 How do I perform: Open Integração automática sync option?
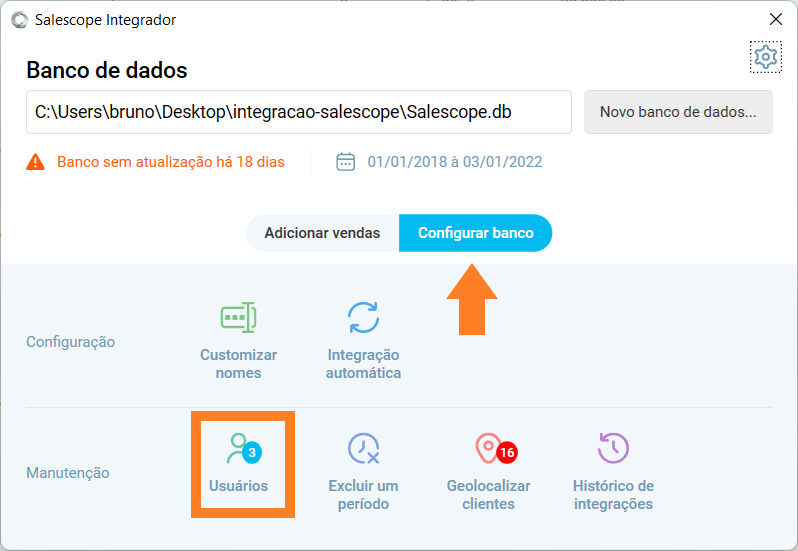click(x=363, y=340)
